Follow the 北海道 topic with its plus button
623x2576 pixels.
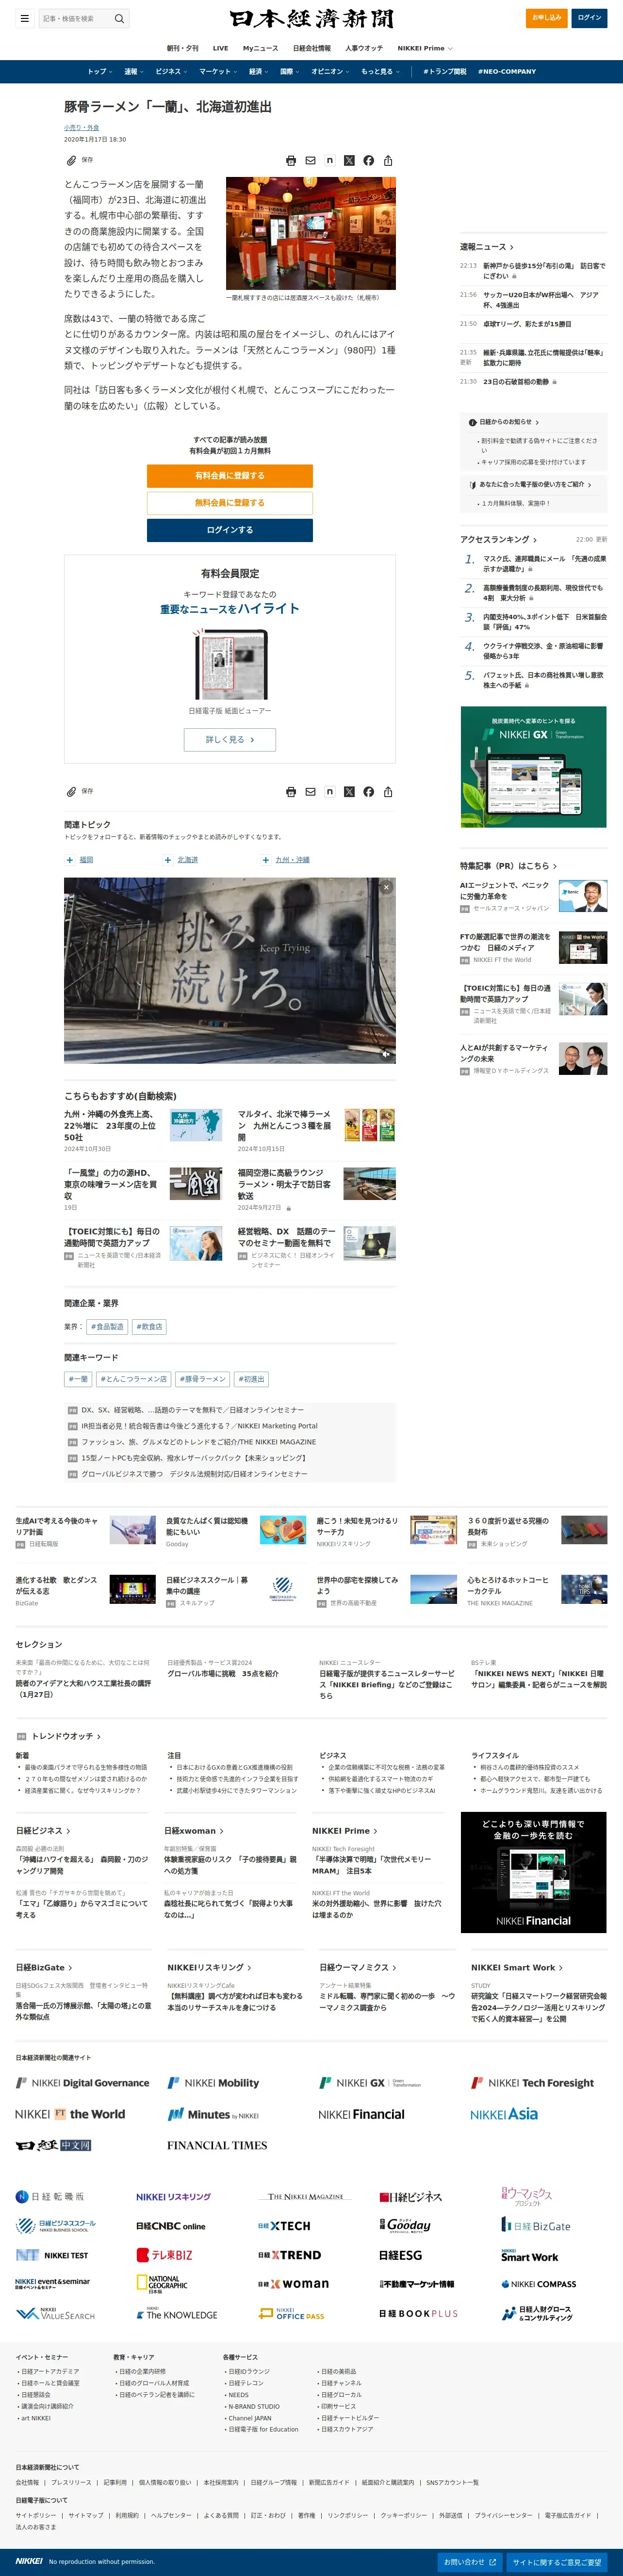pos(168,860)
